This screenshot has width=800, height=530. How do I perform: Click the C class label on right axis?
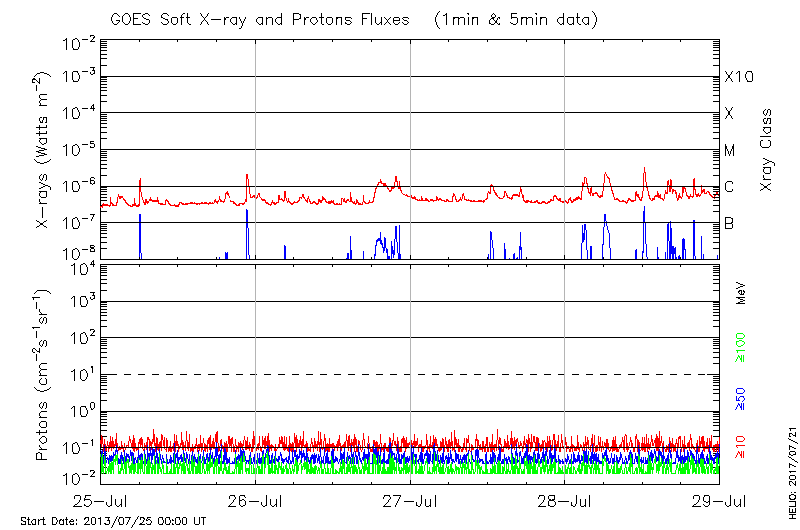pyautogui.click(x=730, y=186)
